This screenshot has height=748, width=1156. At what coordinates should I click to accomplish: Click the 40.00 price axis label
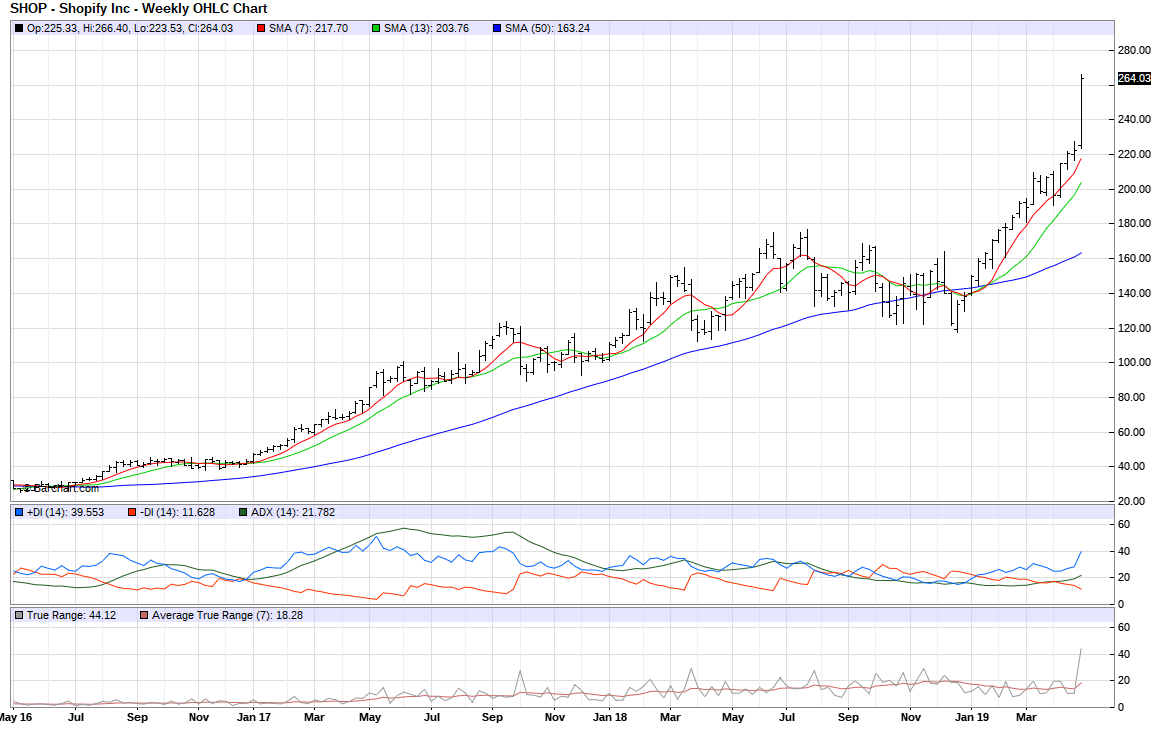tap(1134, 466)
